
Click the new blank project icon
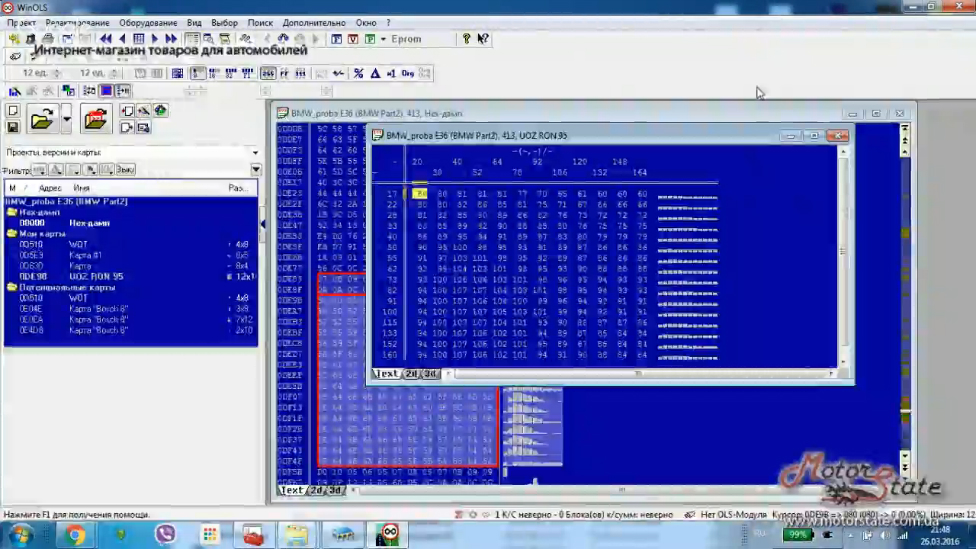click(x=13, y=111)
